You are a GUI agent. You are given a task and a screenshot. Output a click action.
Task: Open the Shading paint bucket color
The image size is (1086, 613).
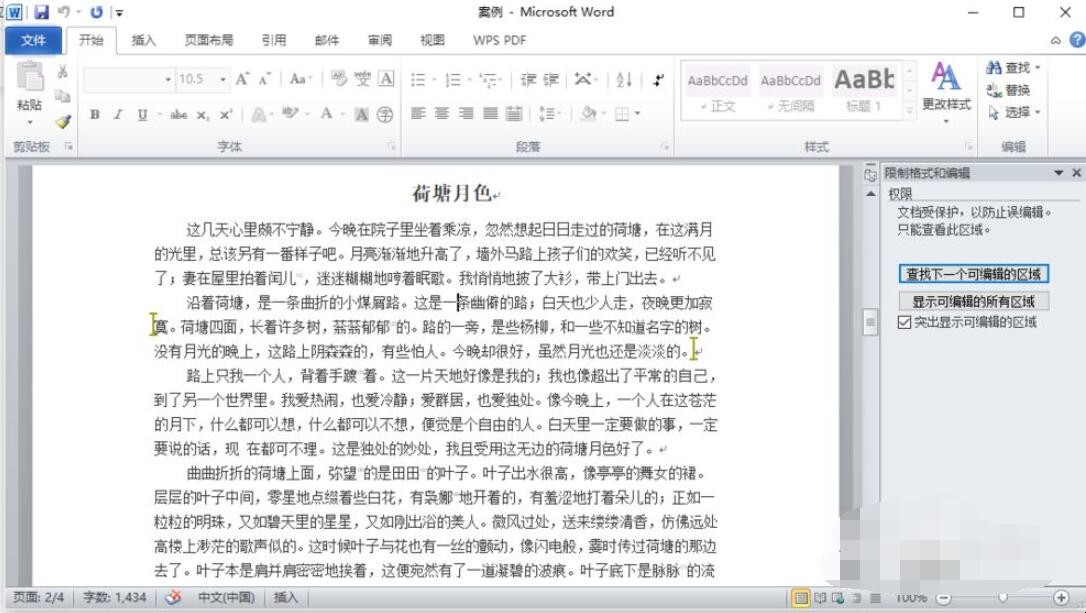coord(588,114)
